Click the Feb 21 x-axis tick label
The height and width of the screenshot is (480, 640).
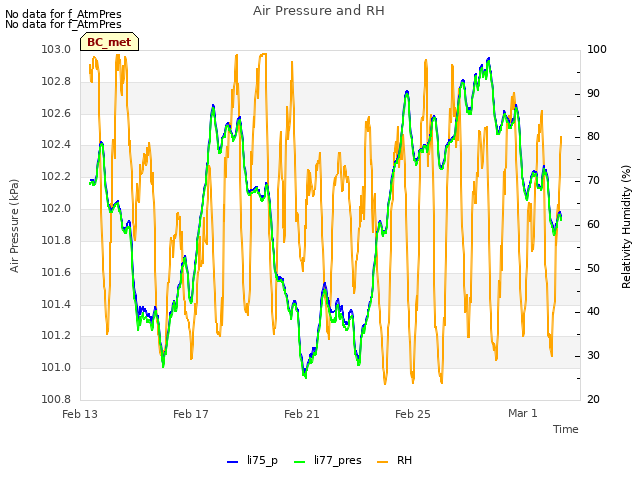click(x=302, y=414)
